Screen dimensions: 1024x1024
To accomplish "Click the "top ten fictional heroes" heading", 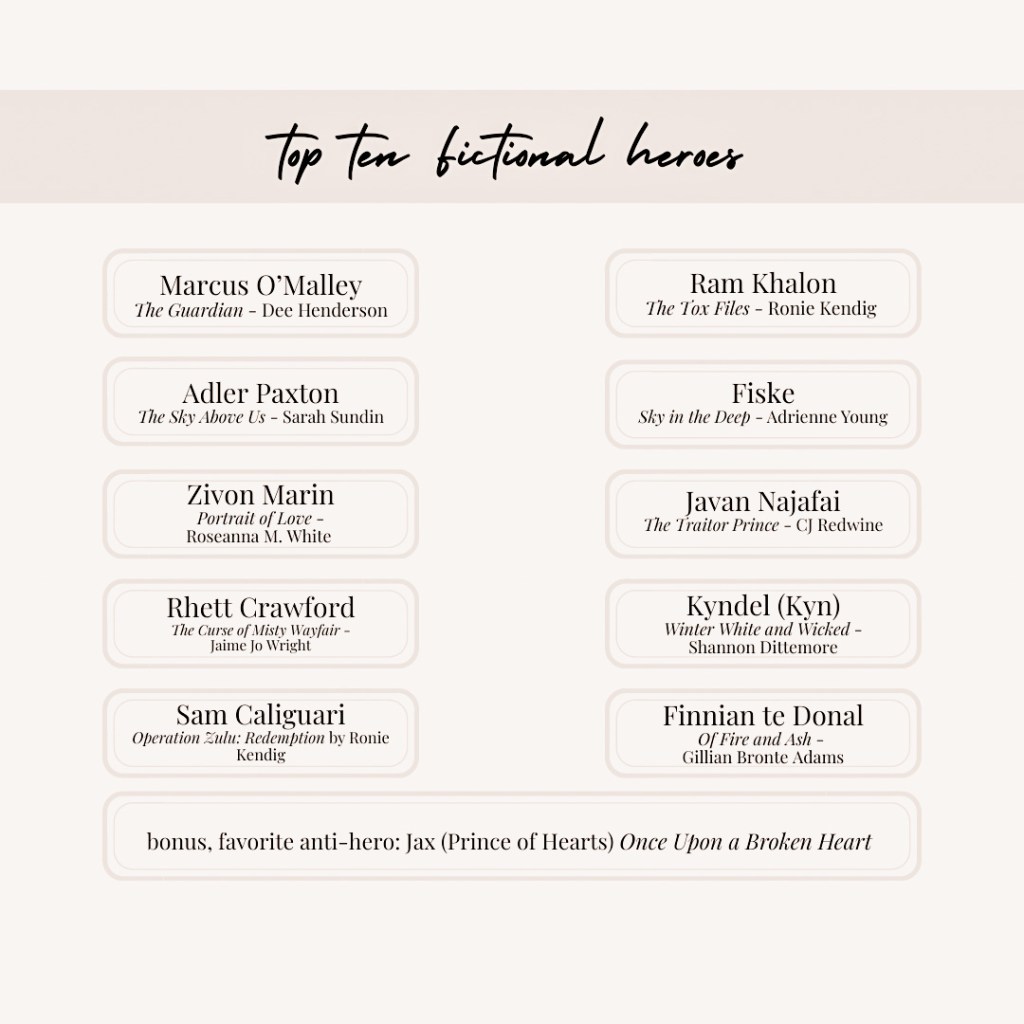I will click(504, 152).
